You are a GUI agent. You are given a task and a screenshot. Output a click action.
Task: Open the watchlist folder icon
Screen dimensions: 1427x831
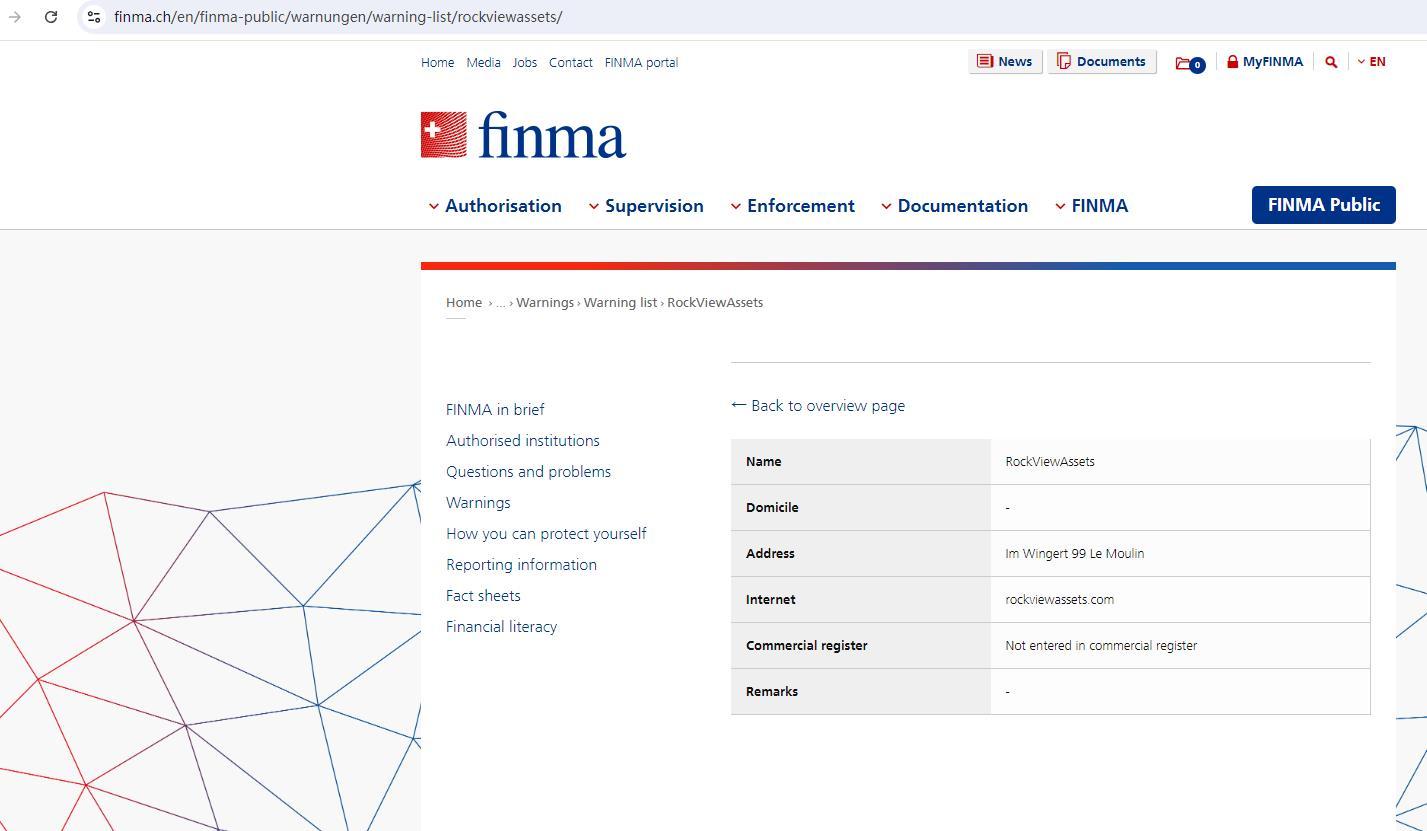[x=1189, y=63]
